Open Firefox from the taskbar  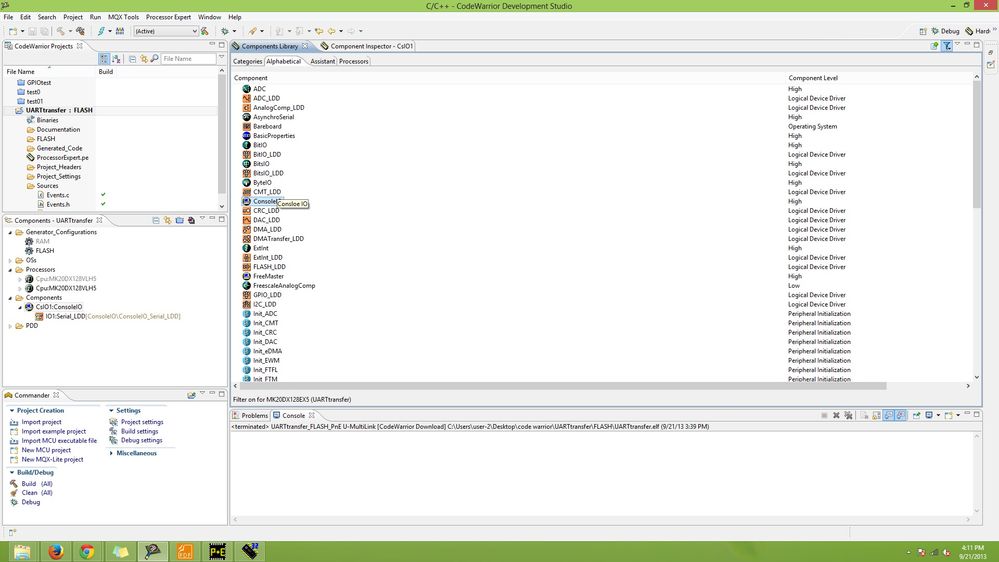click(55, 551)
